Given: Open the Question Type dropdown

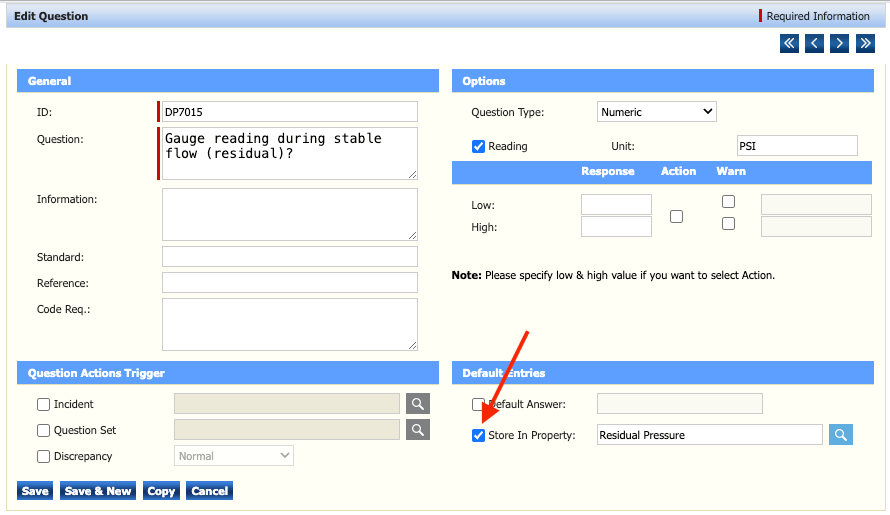Looking at the screenshot, I should click(x=657, y=112).
